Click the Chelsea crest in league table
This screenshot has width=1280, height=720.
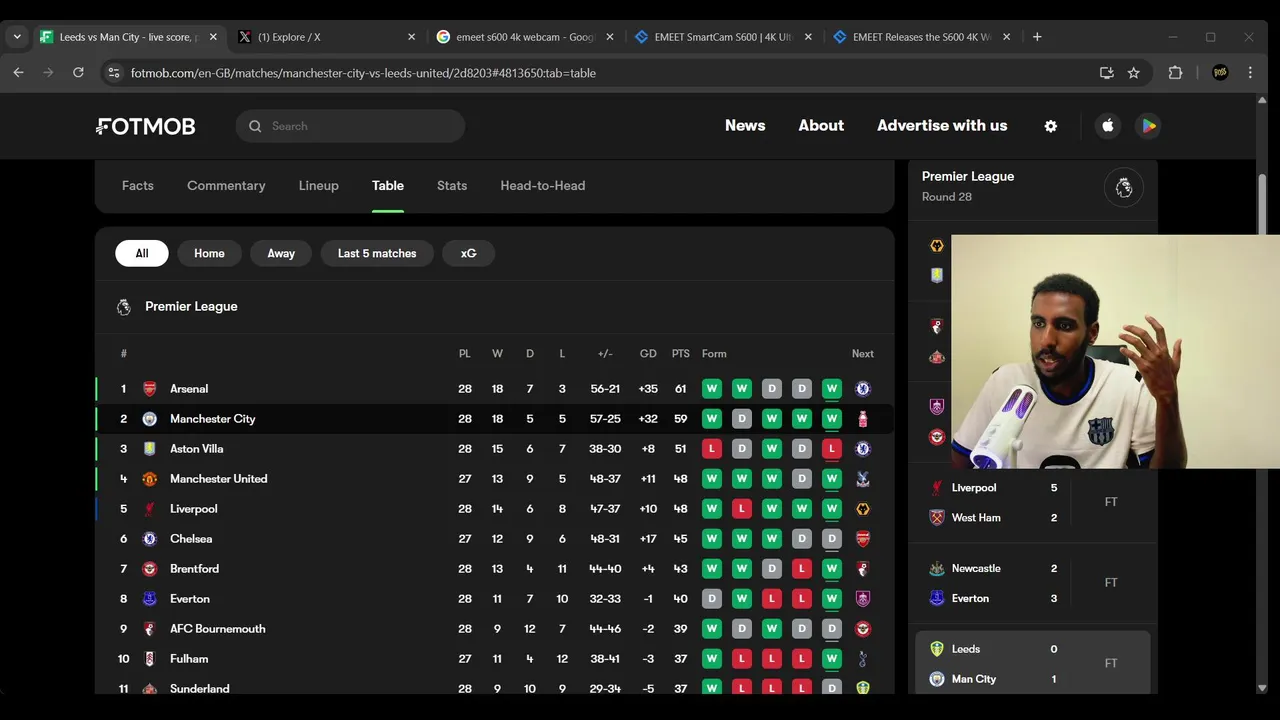click(149, 539)
